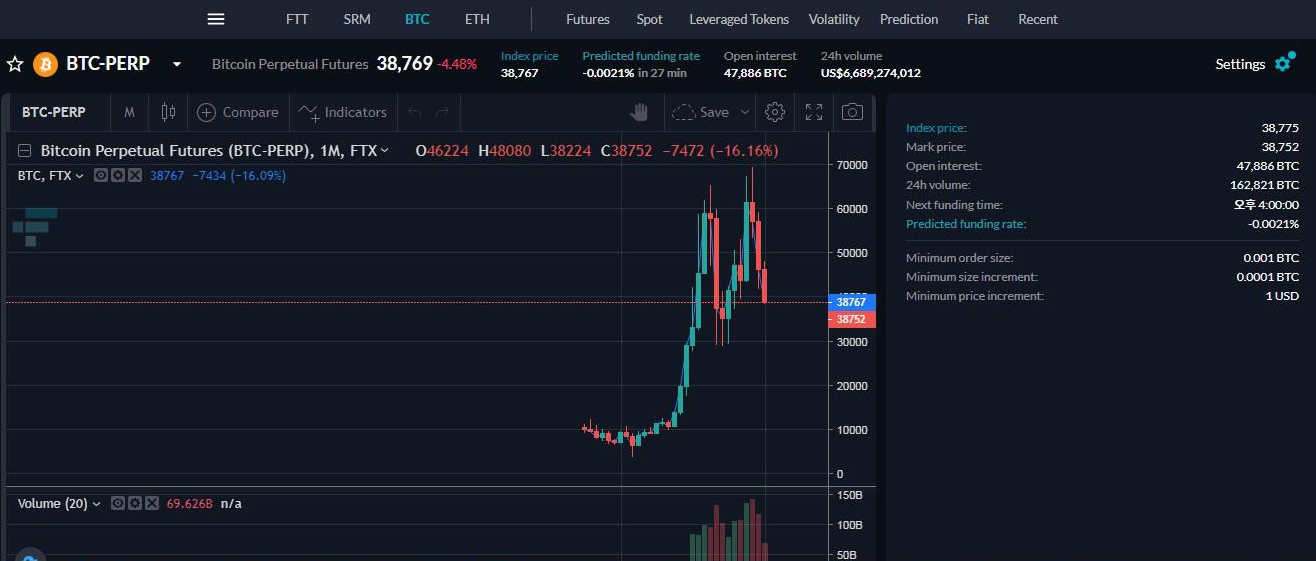Click Minimum order size 0.001 BTC

coord(1271,258)
